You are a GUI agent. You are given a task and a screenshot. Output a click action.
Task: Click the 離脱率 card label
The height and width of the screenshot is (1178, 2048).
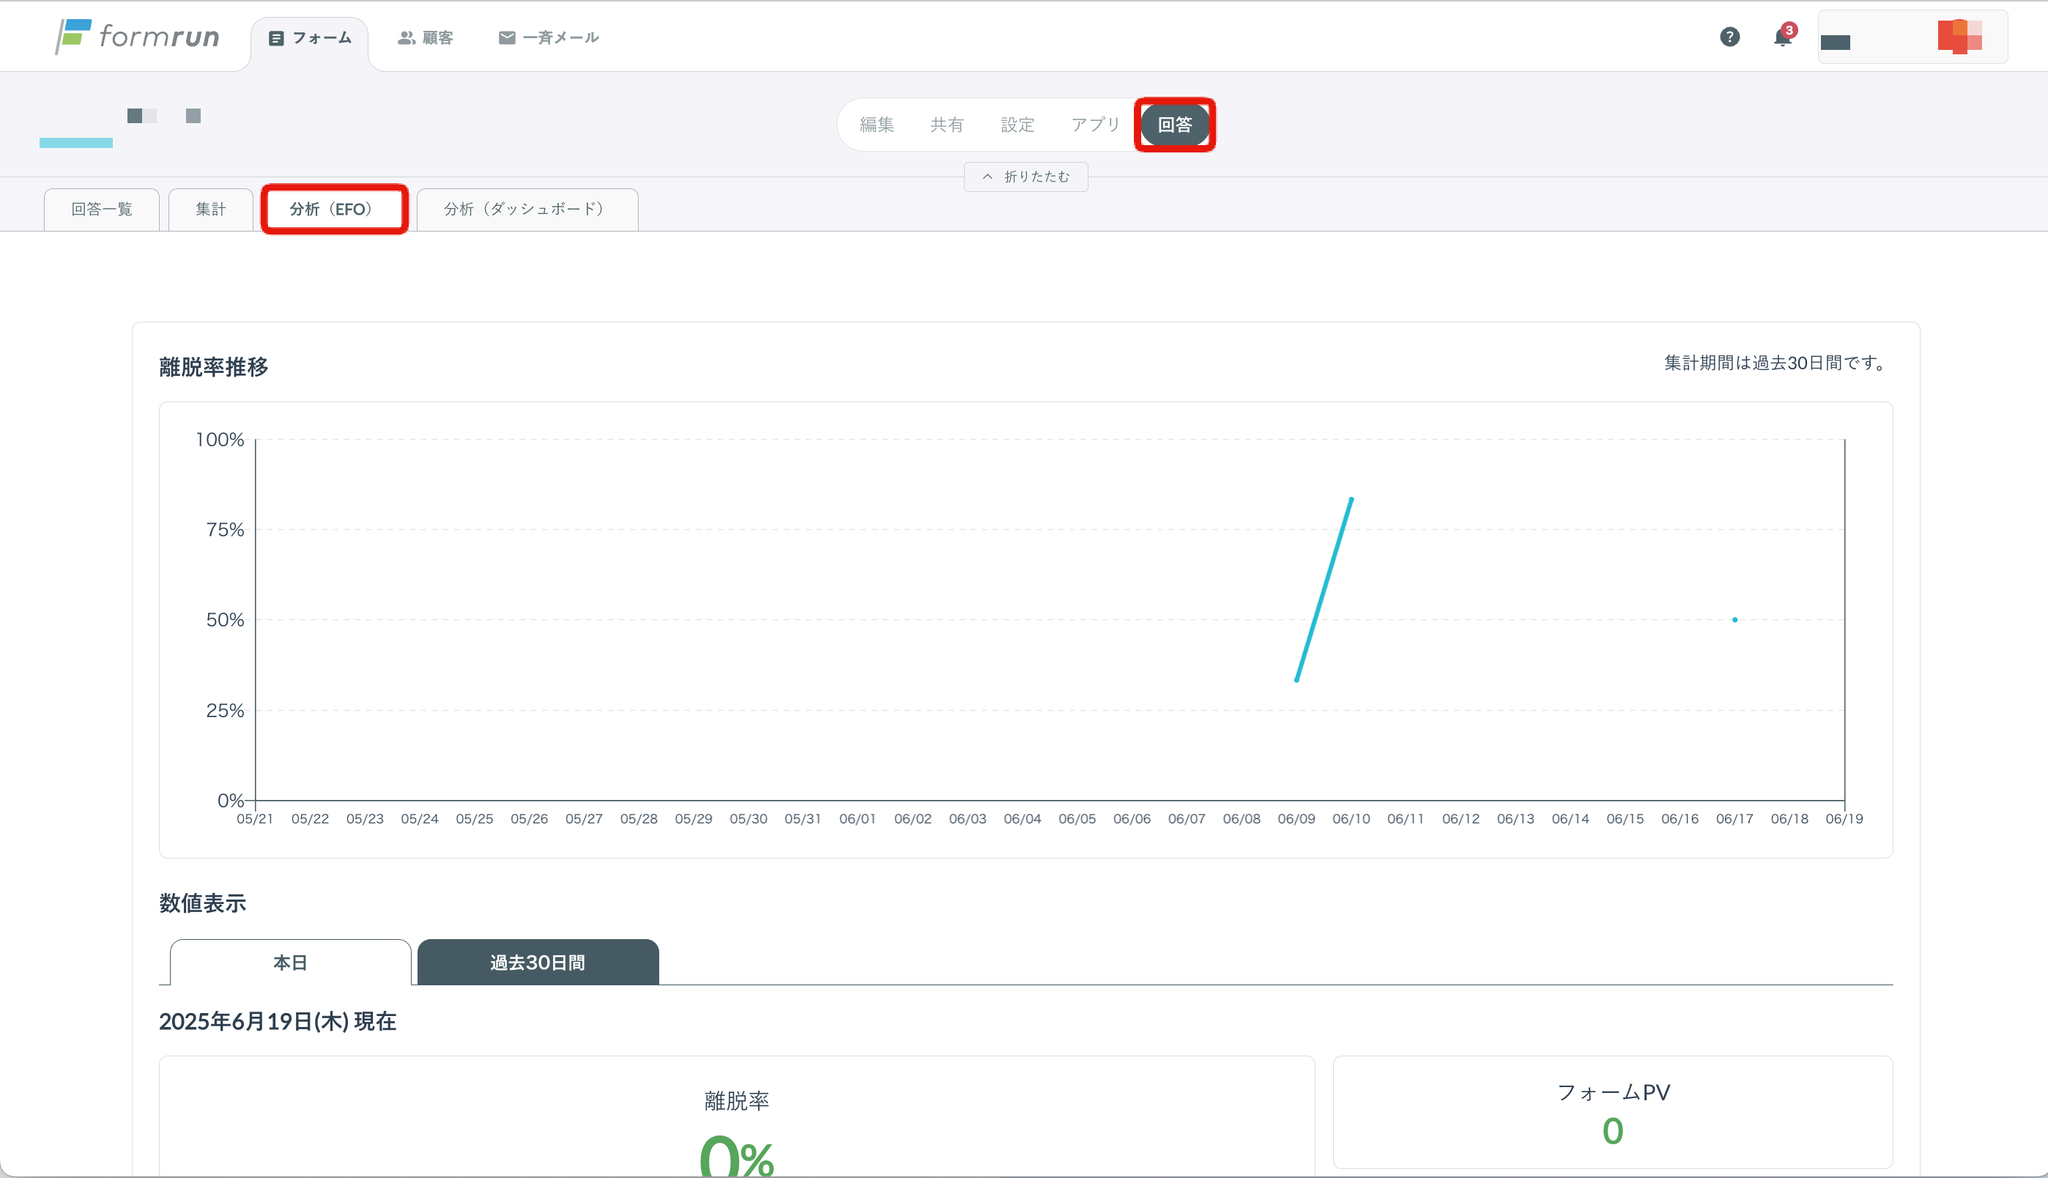point(737,1101)
